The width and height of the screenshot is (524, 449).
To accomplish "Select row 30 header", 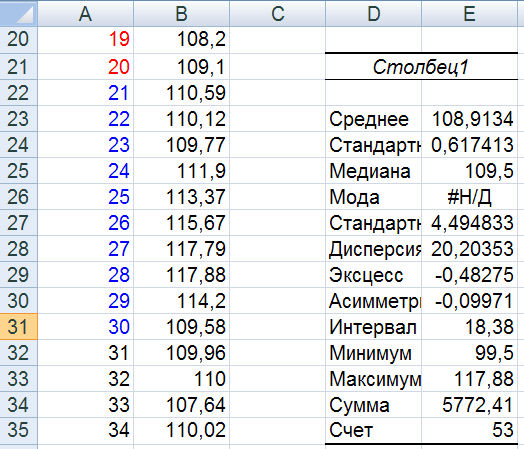I will tap(18, 301).
